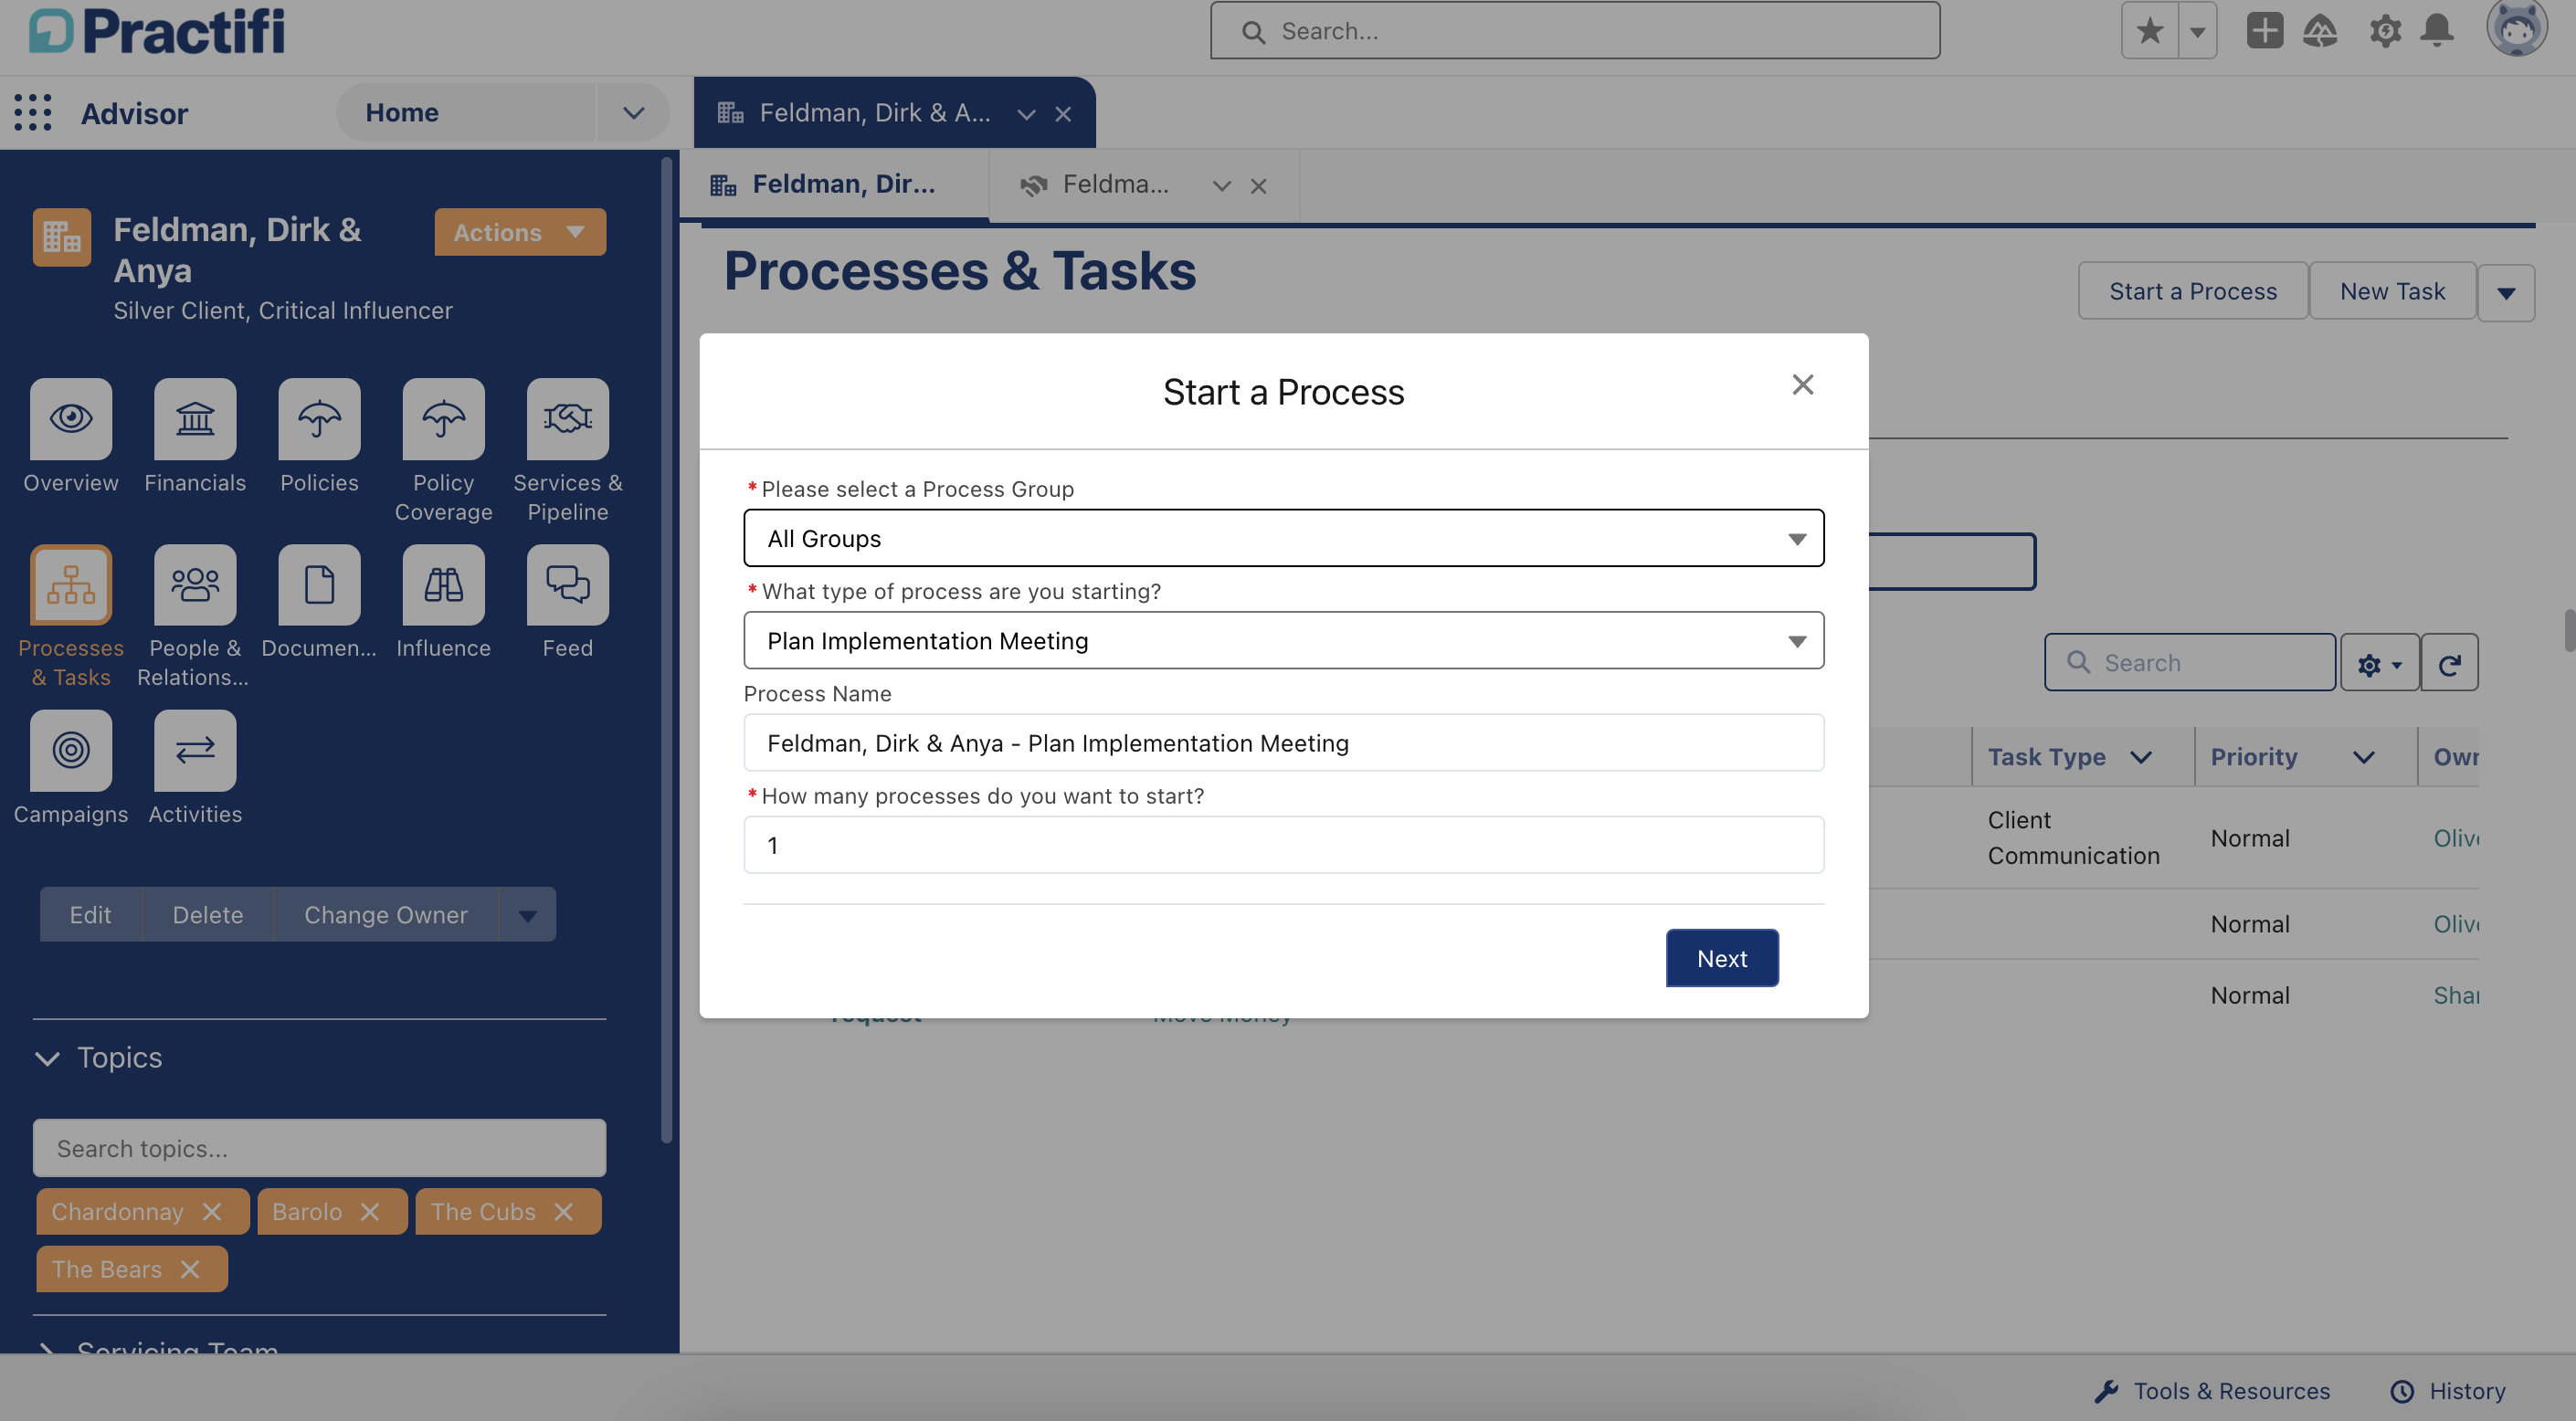The width and height of the screenshot is (2576, 1421).
Task: Remove the Chardonnay topic
Action: click(x=212, y=1212)
